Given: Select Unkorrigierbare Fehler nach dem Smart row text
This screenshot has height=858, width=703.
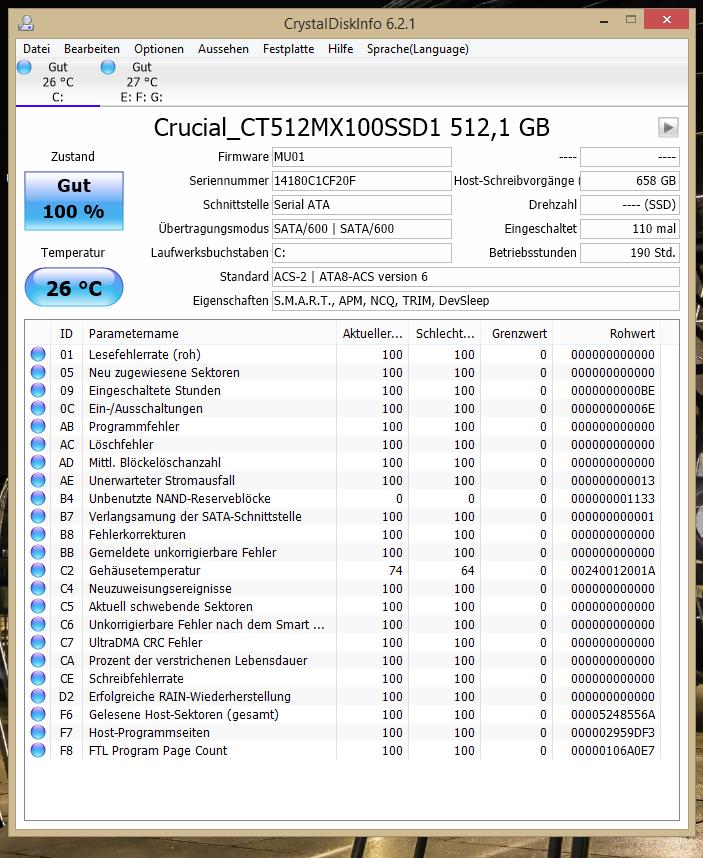Looking at the screenshot, I should click(x=207, y=624).
